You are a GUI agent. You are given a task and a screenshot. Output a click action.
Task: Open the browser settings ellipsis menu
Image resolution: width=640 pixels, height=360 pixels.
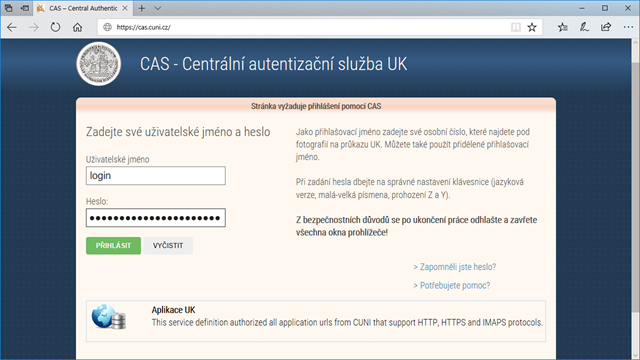pos(628,27)
